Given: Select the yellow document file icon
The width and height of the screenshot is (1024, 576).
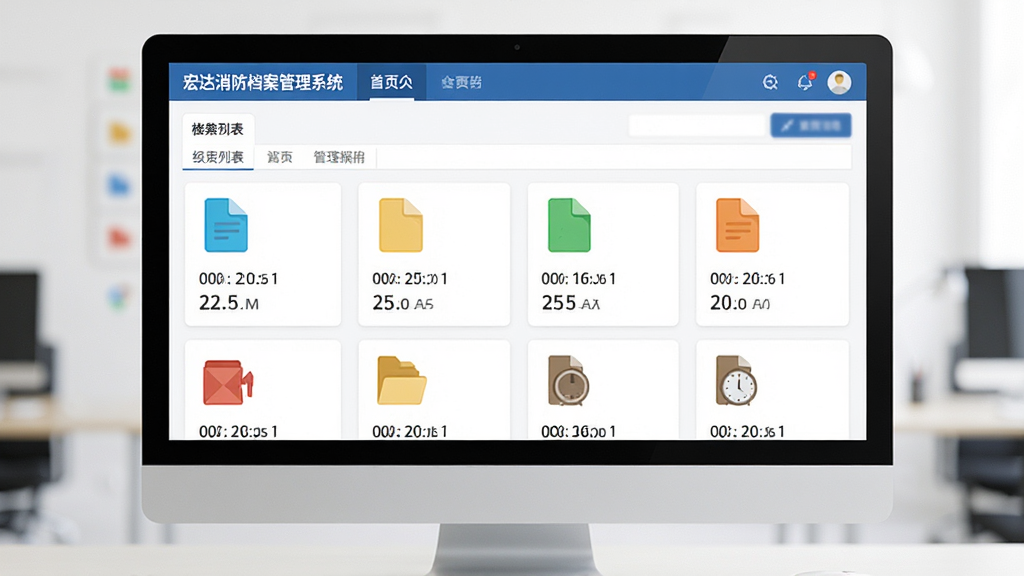Looking at the screenshot, I should tap(401, 225).
